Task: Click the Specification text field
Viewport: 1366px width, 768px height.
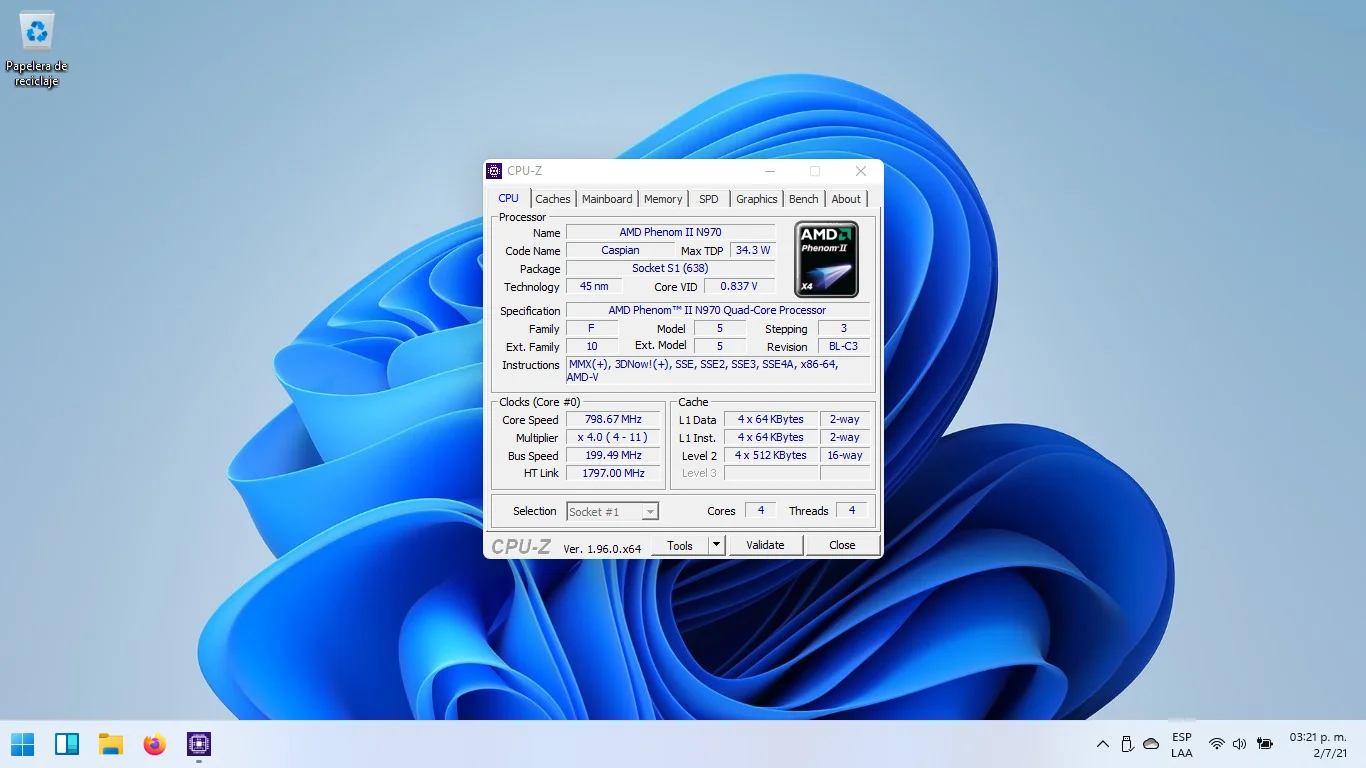Action: tap(717, 311)
